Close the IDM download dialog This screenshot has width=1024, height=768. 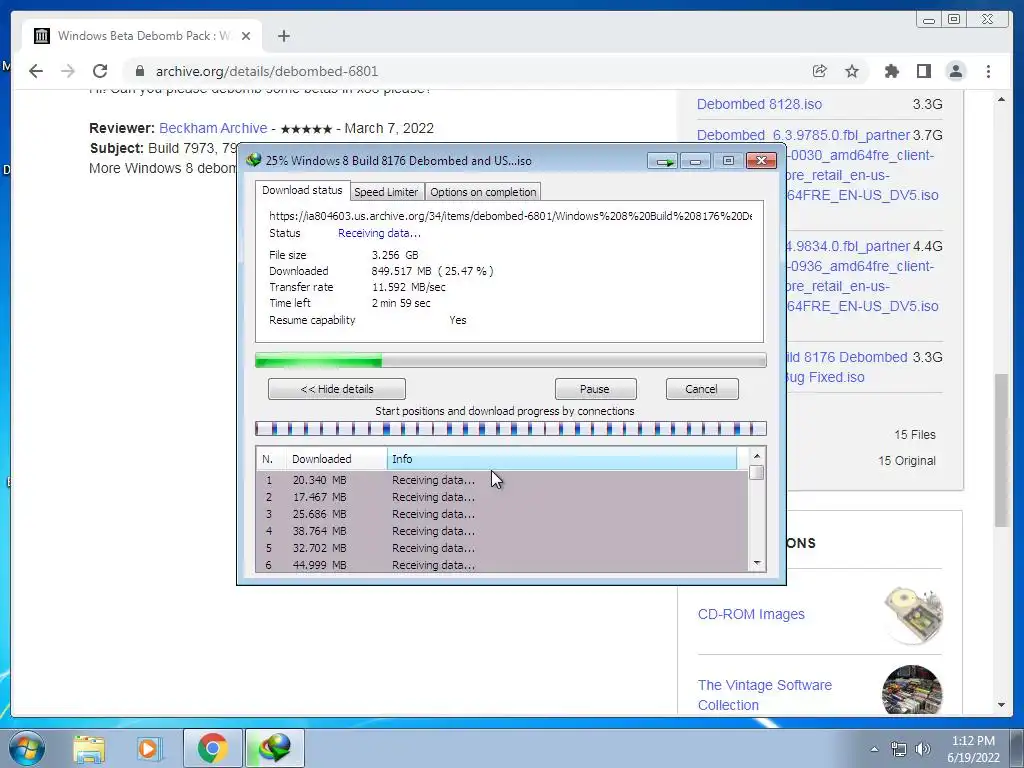click(x=761, y=161)
